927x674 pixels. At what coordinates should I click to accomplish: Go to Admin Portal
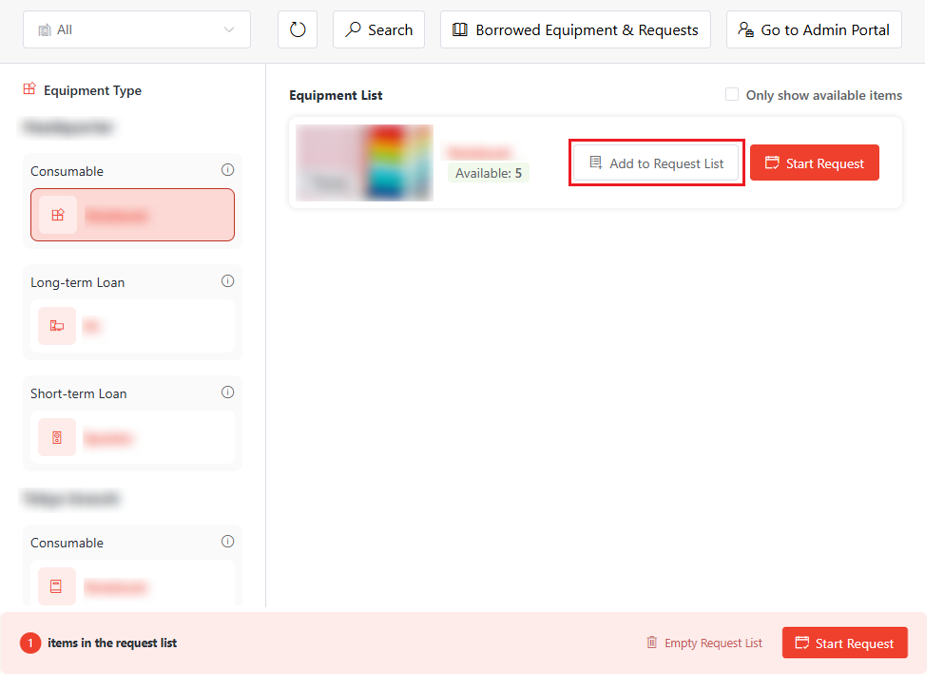click(x=814, y=30)
